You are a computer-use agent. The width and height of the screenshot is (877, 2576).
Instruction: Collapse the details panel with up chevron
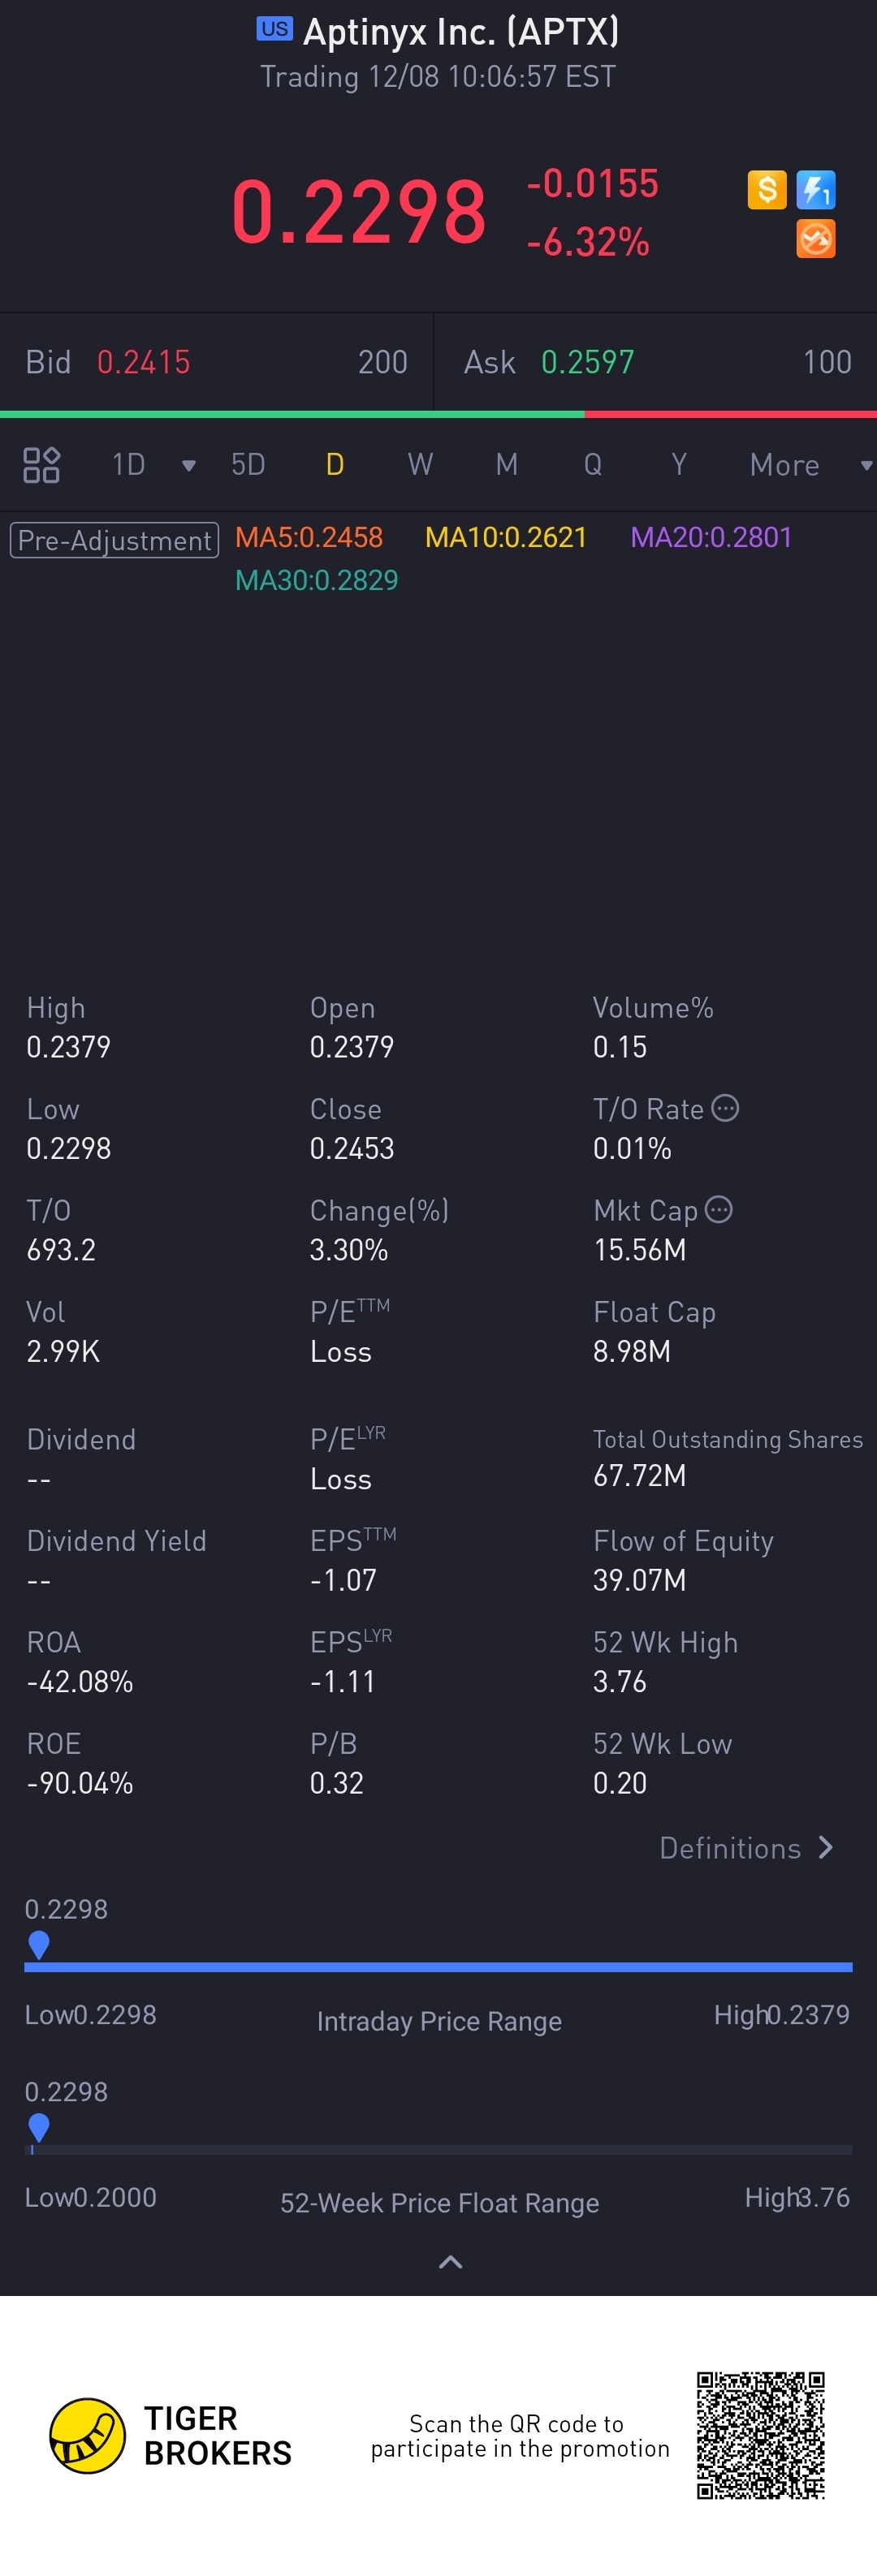pyautogui.click(x=451, y=2262)
